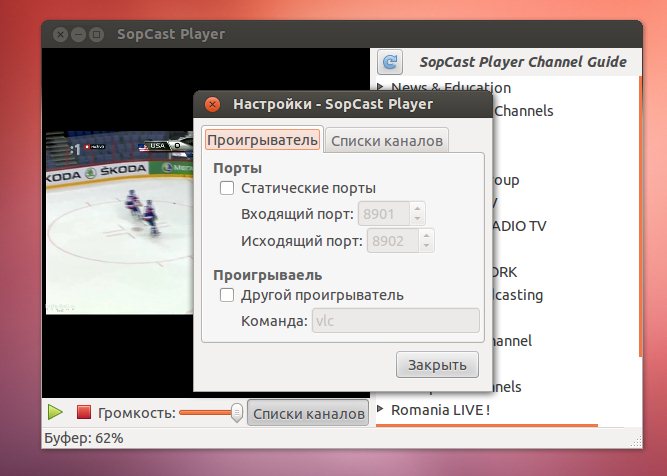The height and width of the screenshot is (476, 667).
Task: Maximize the main SopCast Player window
Action: (x=96, y=35)
